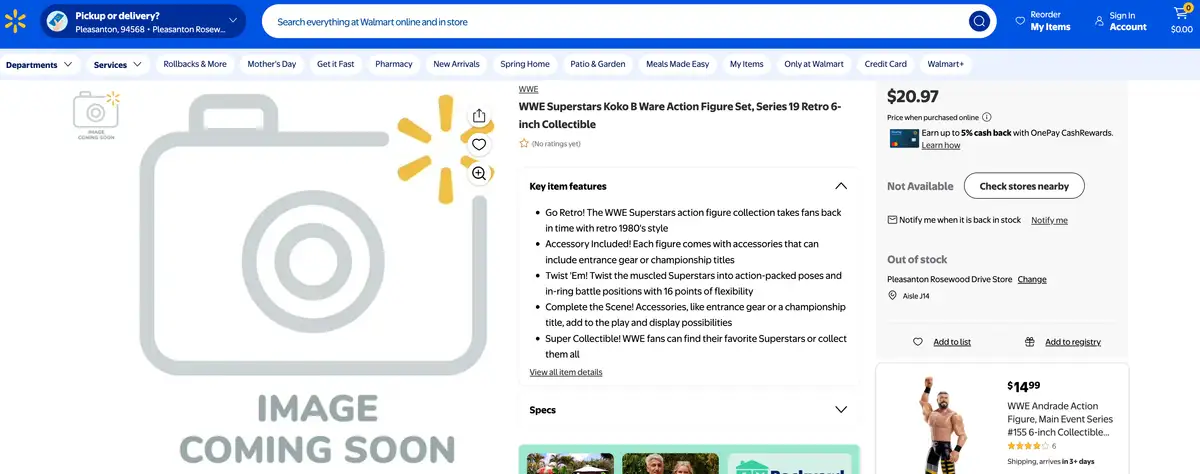Click the share icon on product image
1200x474 pixels.
(x=479, y=116)
